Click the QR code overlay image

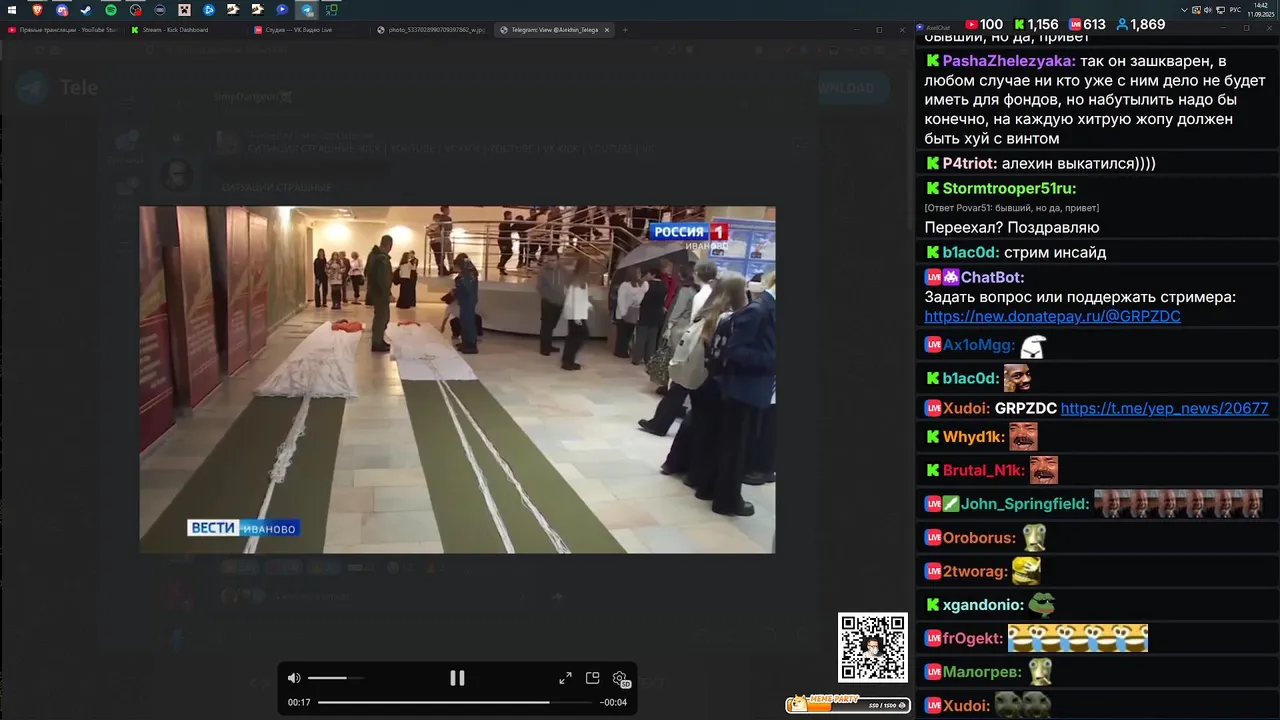click(x=873, y=648)
